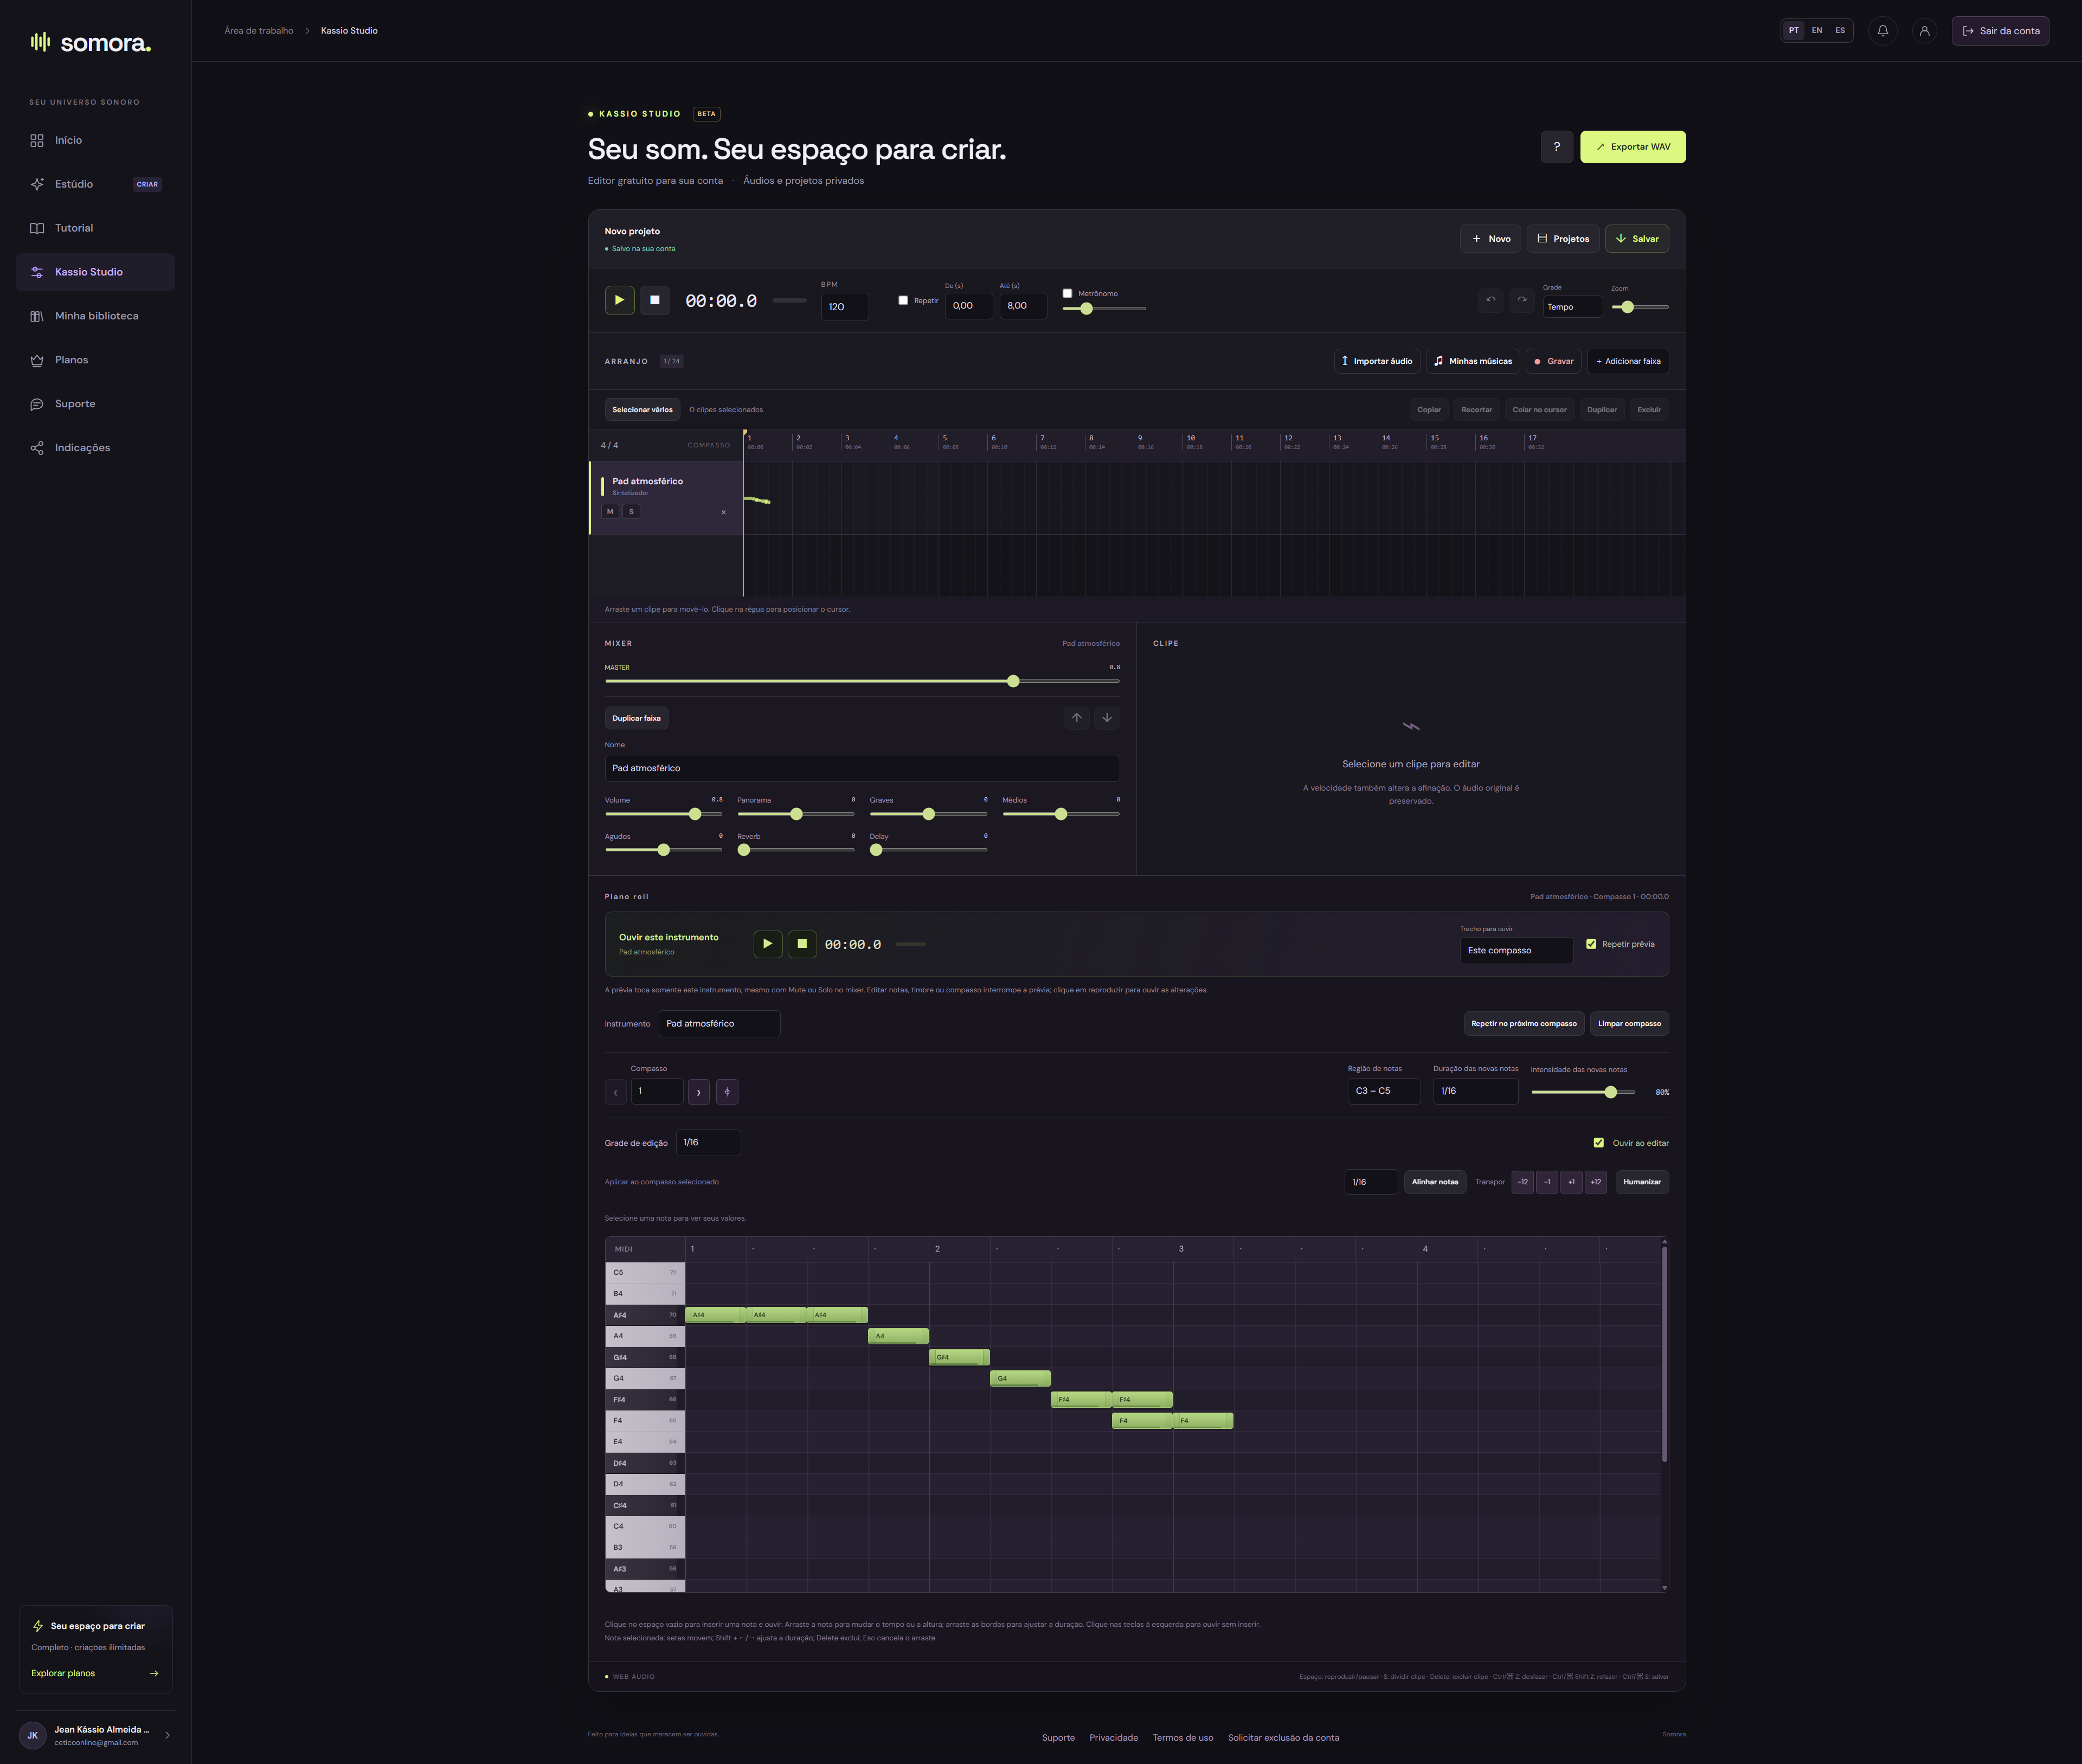2082x1764 pixels.
Task: Open Região de notas dropdown C3 – C5
Action: click(x=1384, y=1091)
